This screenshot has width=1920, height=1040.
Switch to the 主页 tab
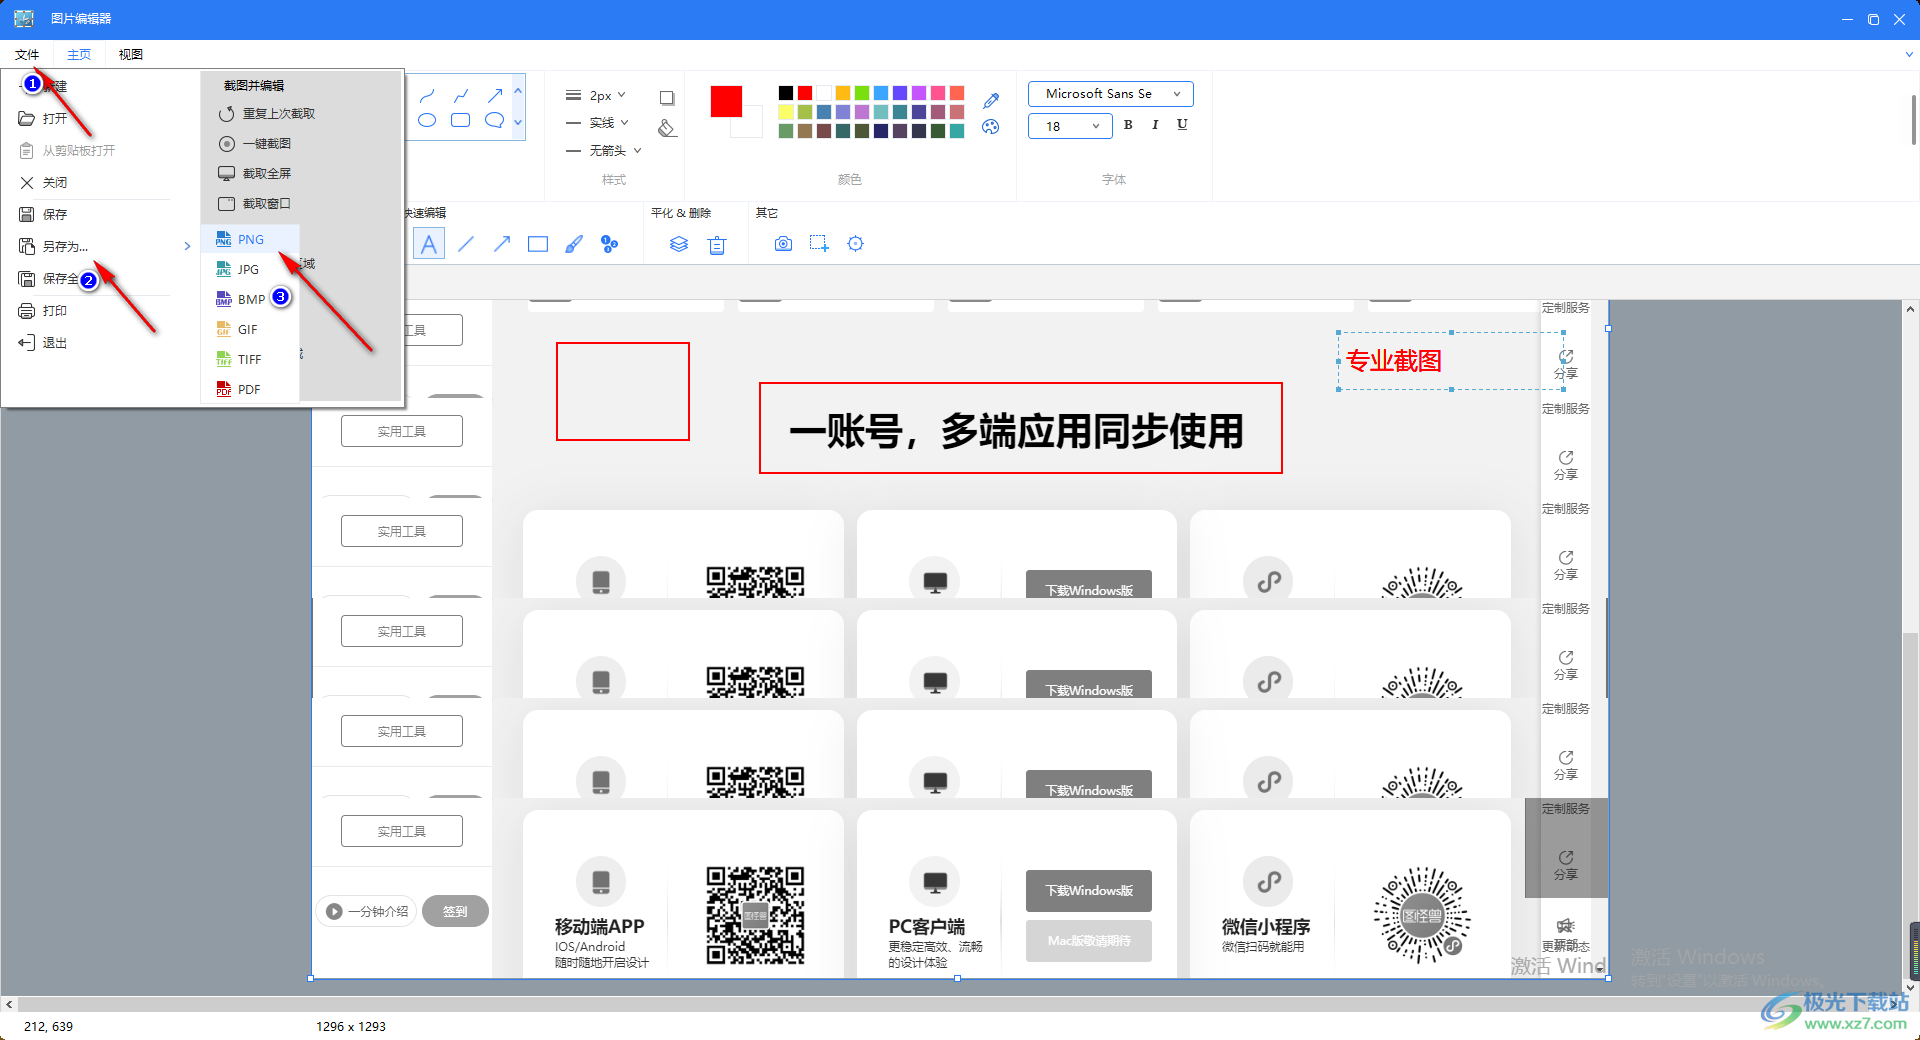(x=79, y=55)
